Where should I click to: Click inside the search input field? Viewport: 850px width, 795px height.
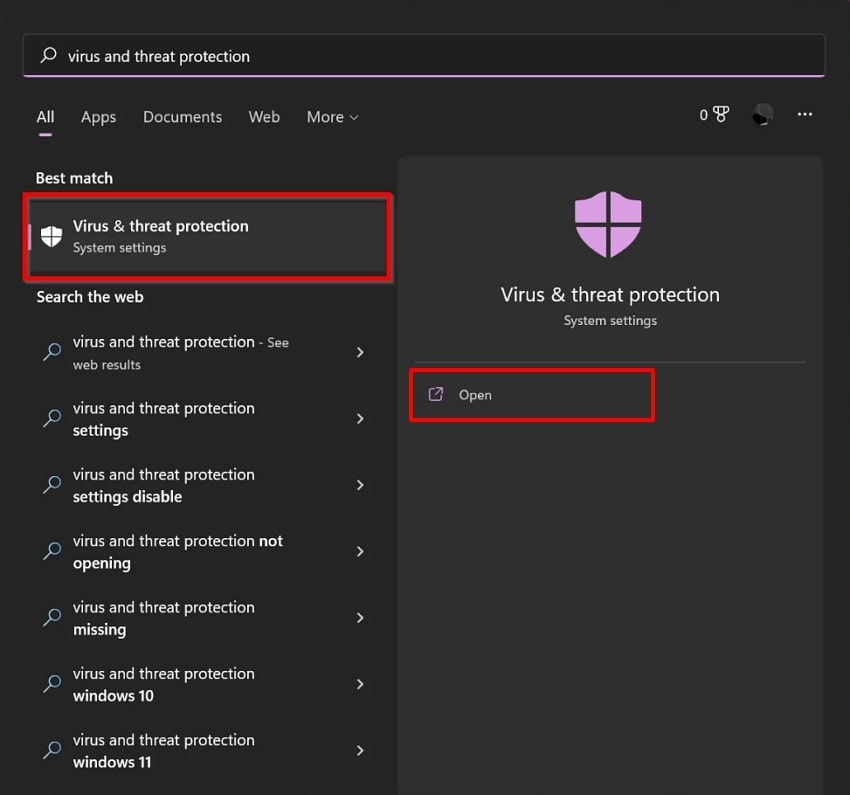point(300,56)
